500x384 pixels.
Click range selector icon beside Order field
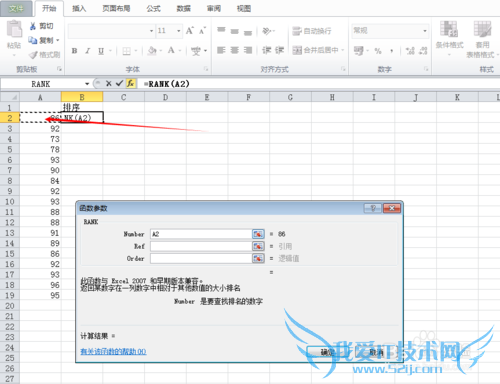coord(258,258)
